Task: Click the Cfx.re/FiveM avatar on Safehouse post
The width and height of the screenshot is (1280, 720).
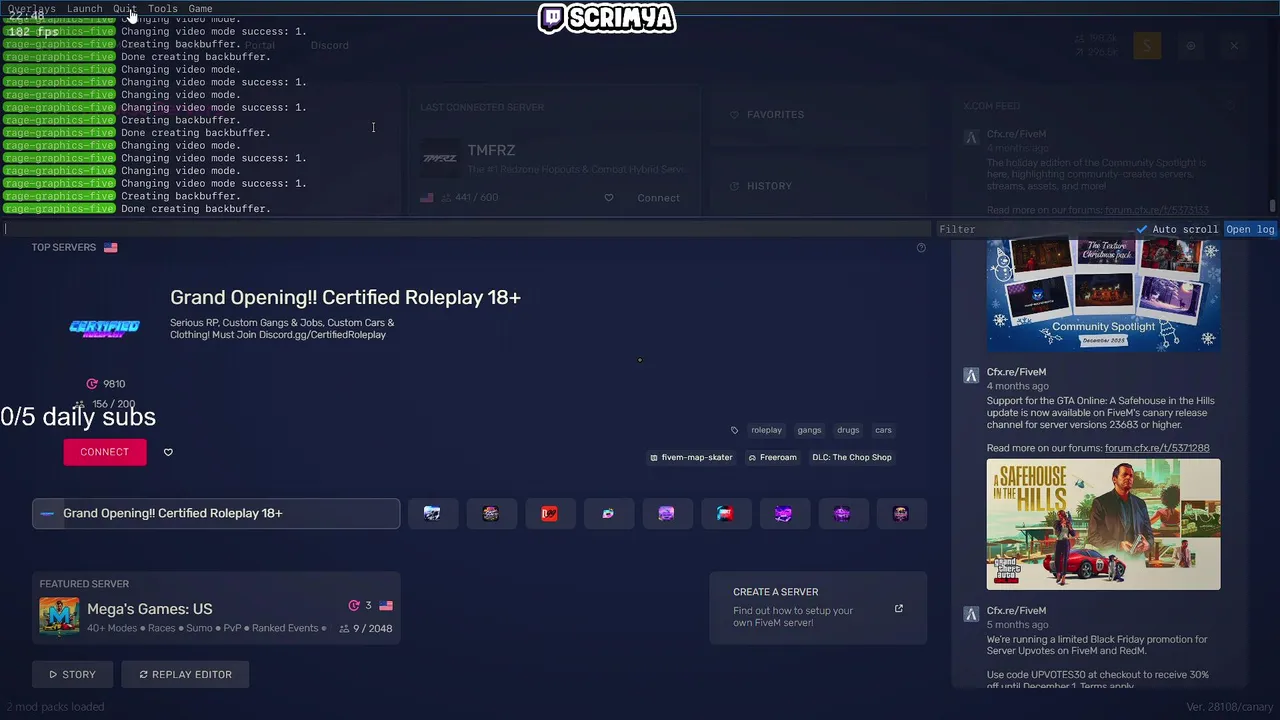Action: click(x=970, y=376)
